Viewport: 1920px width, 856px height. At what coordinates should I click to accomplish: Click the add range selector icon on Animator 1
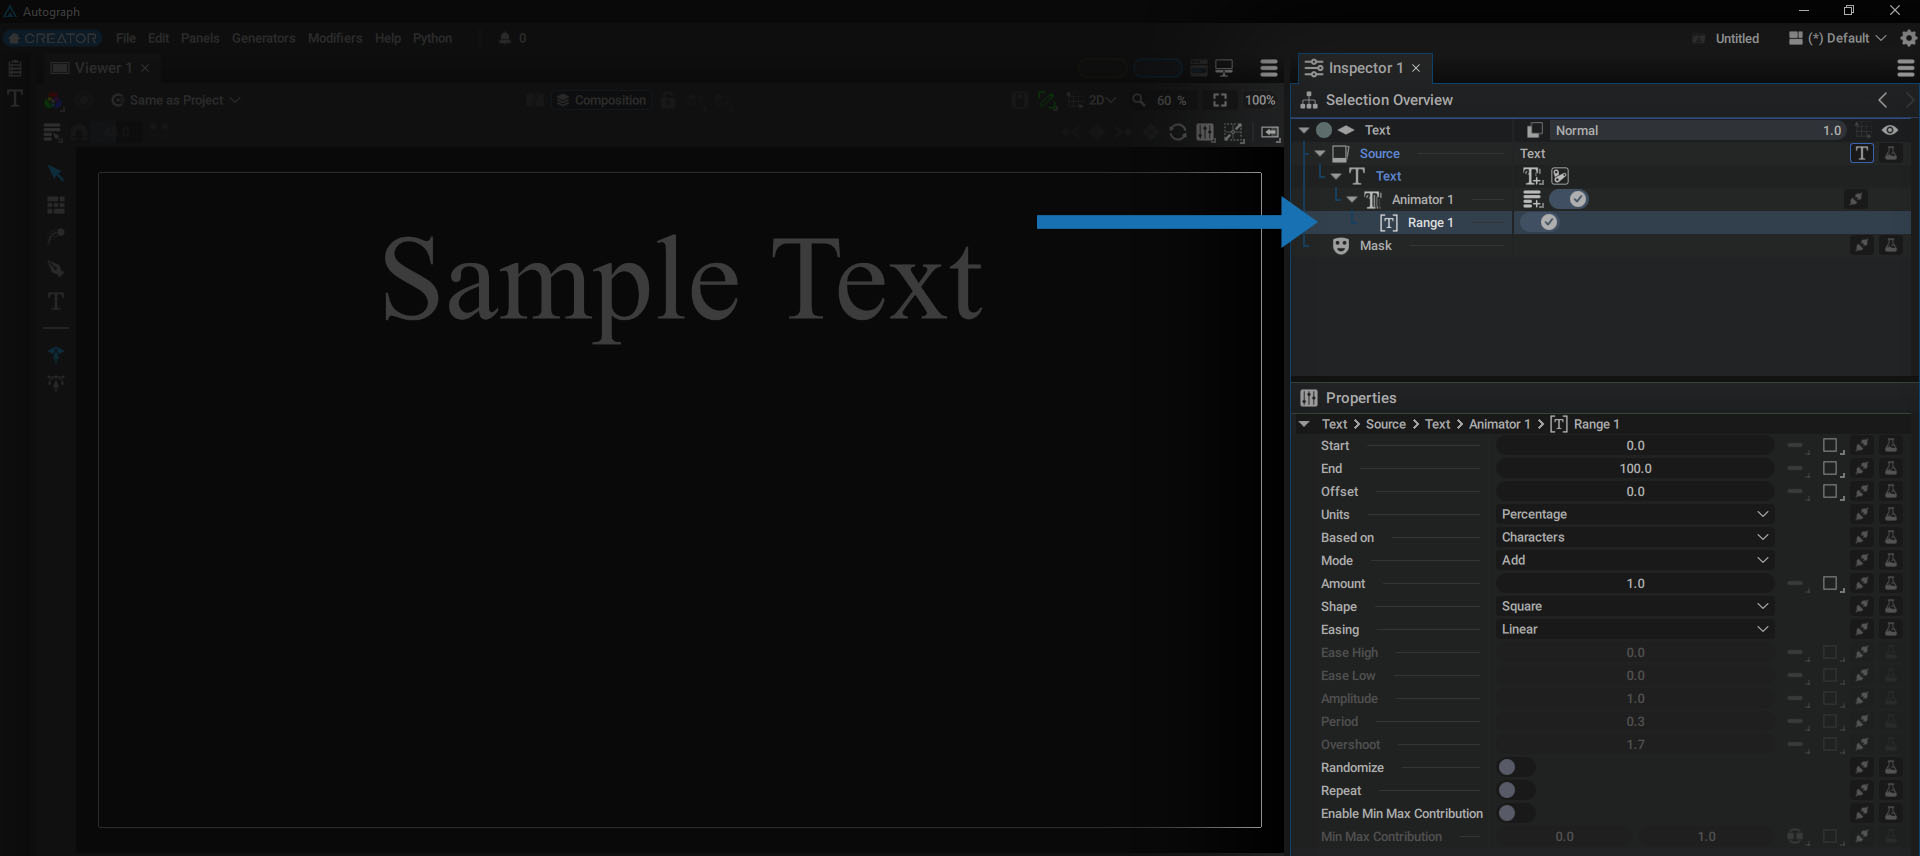(x=1533, y=199)
